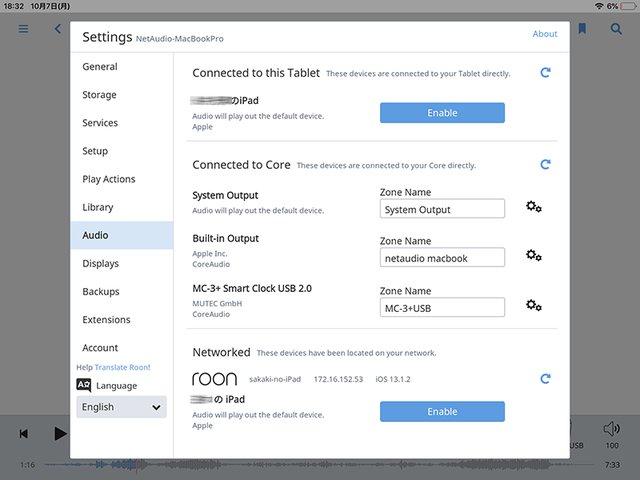Refresh the Connected to Core devices
The width and height of the screenshot is (640, 480).
[545, 164]
